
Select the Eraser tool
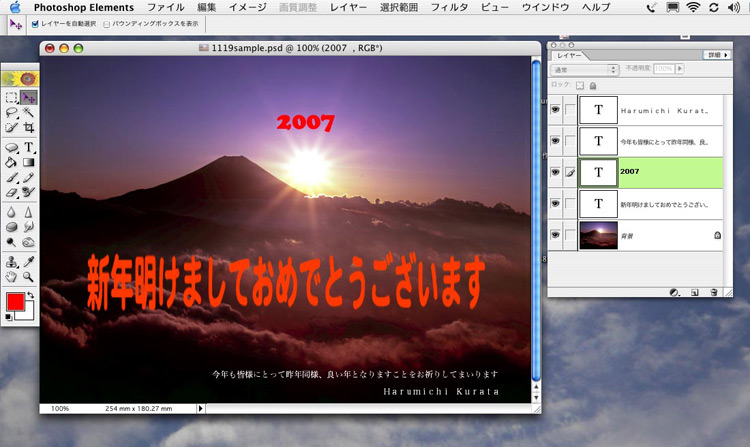(11, 193)
